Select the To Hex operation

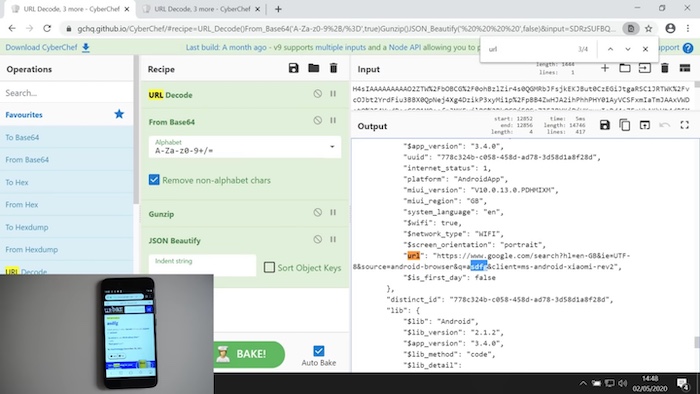point(67,182)
